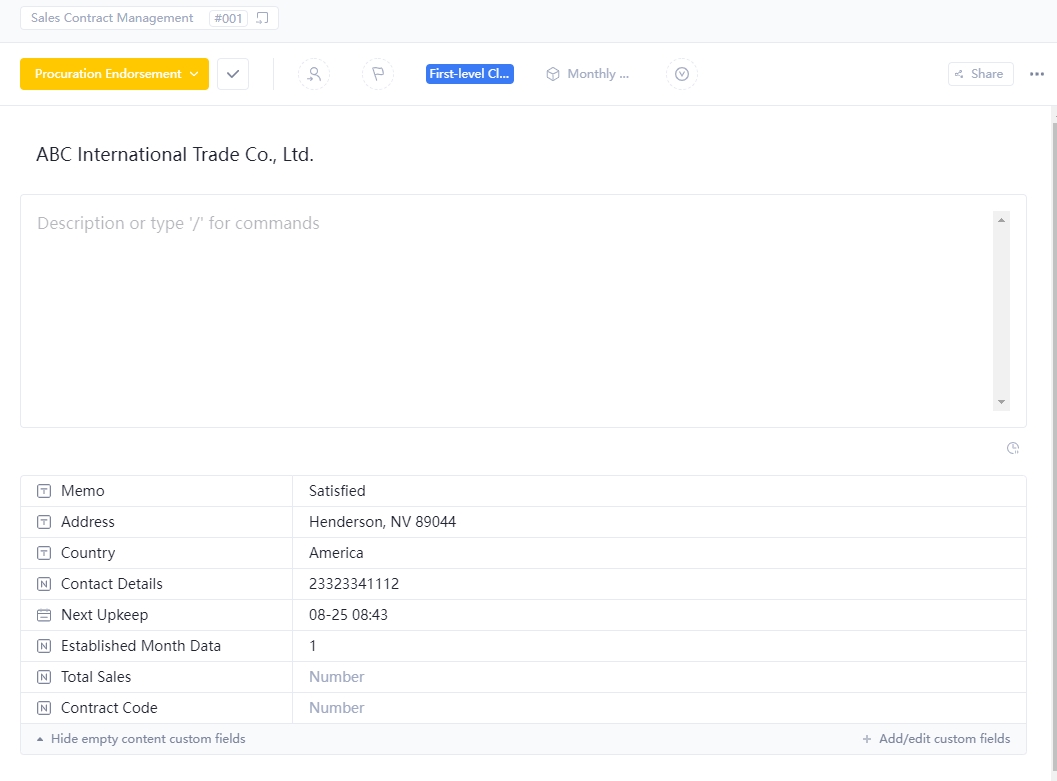The image size is (1057, 781).
Task: Click the Sales Contract Management breadcrumb
Action: point(111,17)
